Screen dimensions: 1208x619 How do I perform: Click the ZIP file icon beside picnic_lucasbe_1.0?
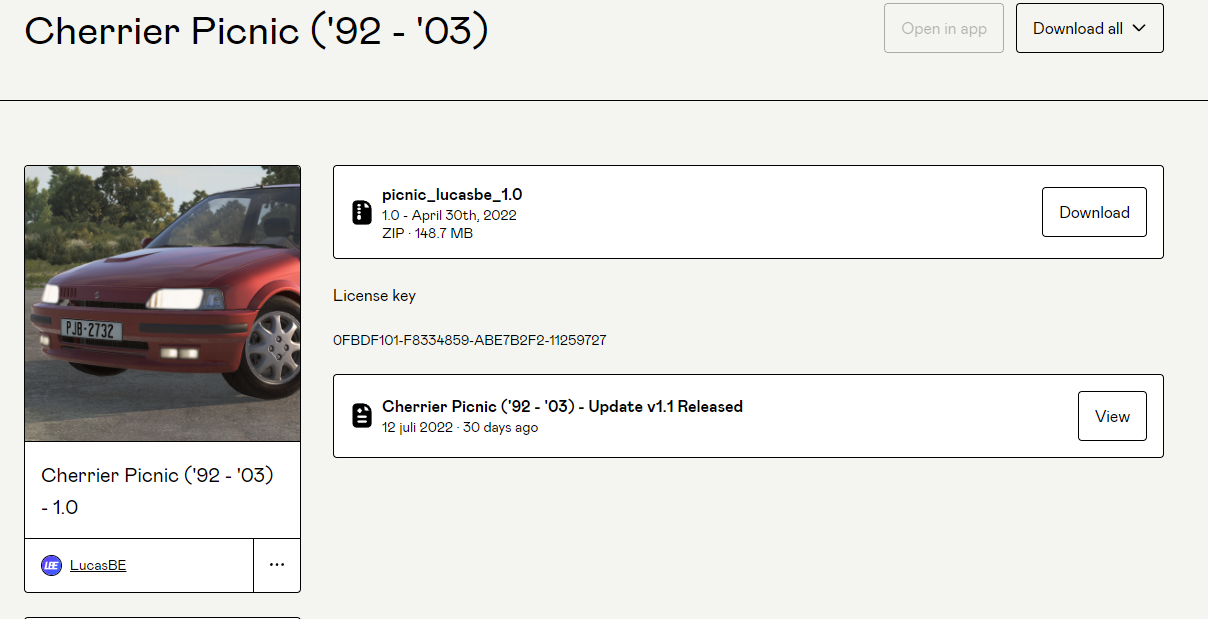tap(362, 212)
